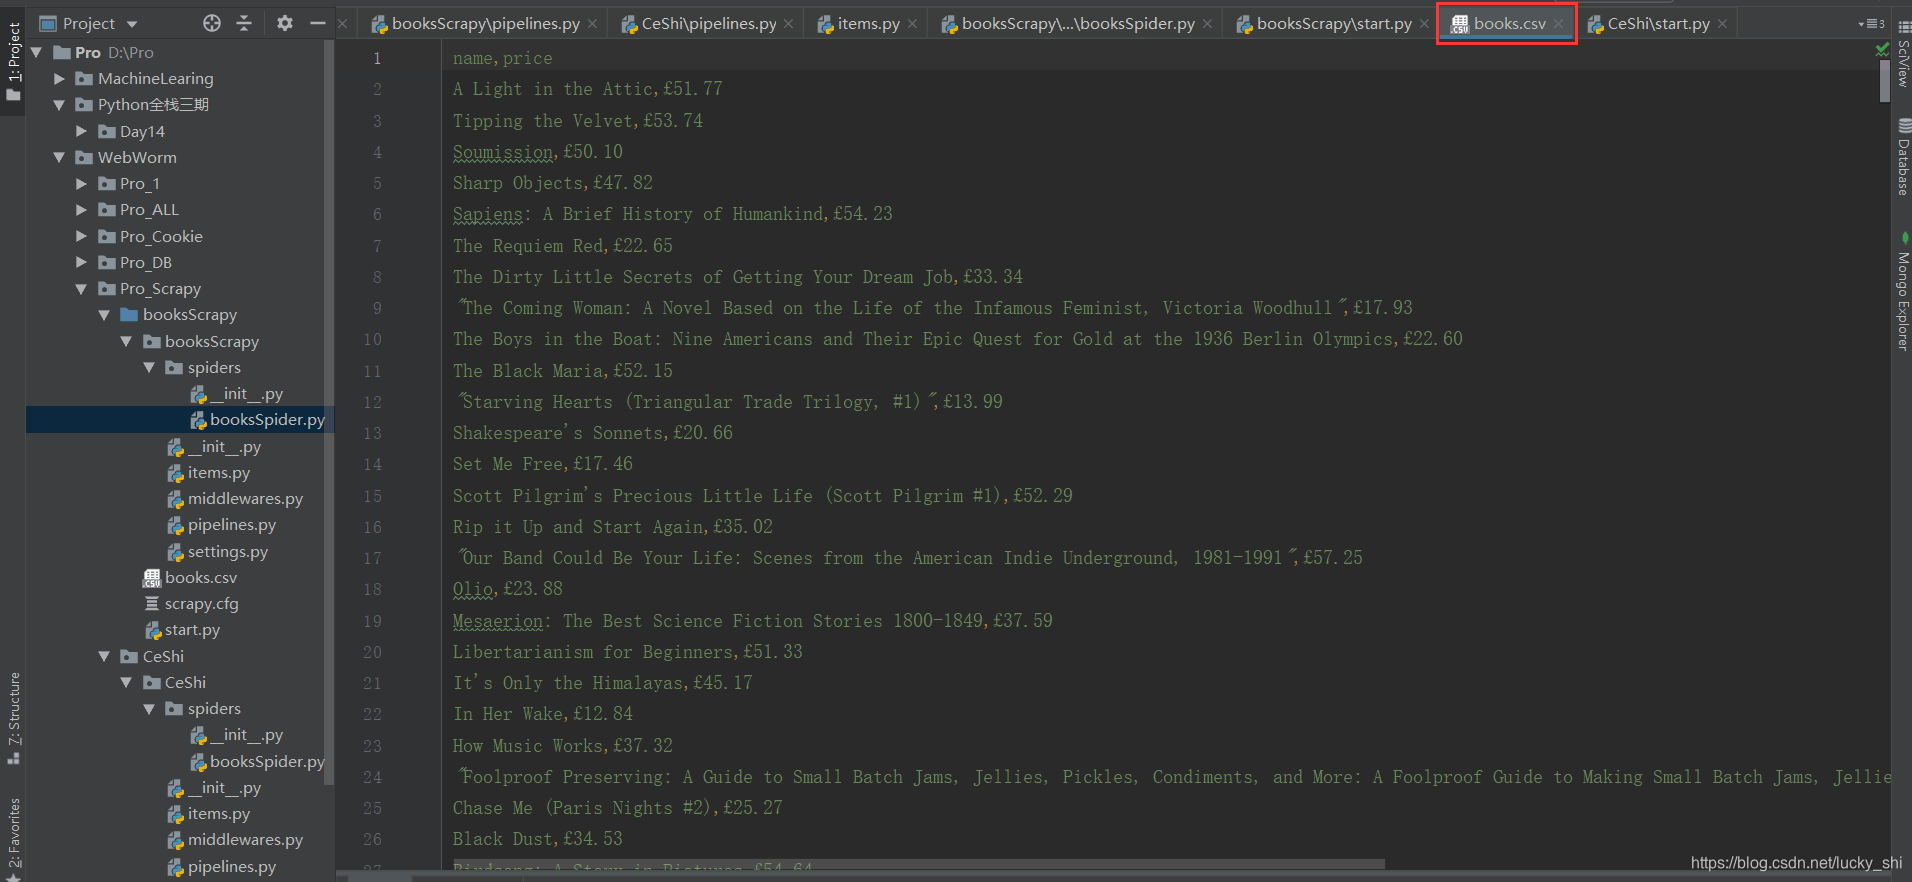1912x882 pixels.
Task: Click on text 'A Light in the Attic'
Action: pos(553,89)
